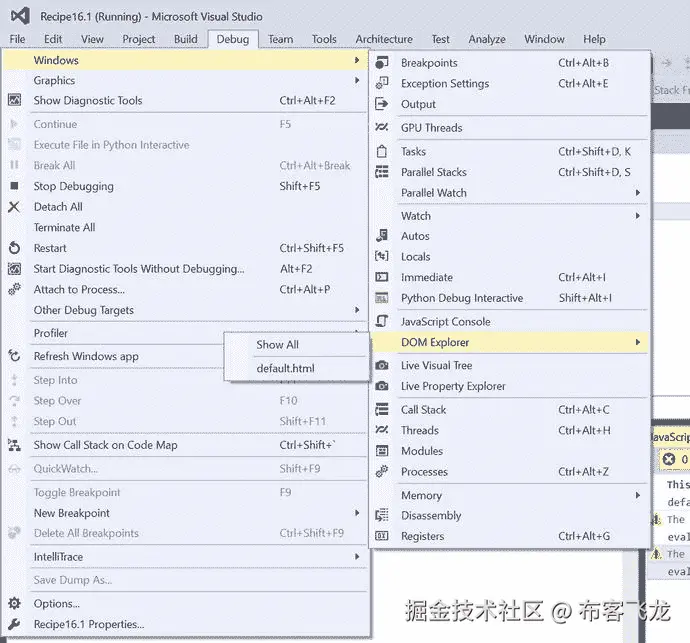
Task: Click the Stop Debugging square icon
Action: click(15, 186)
